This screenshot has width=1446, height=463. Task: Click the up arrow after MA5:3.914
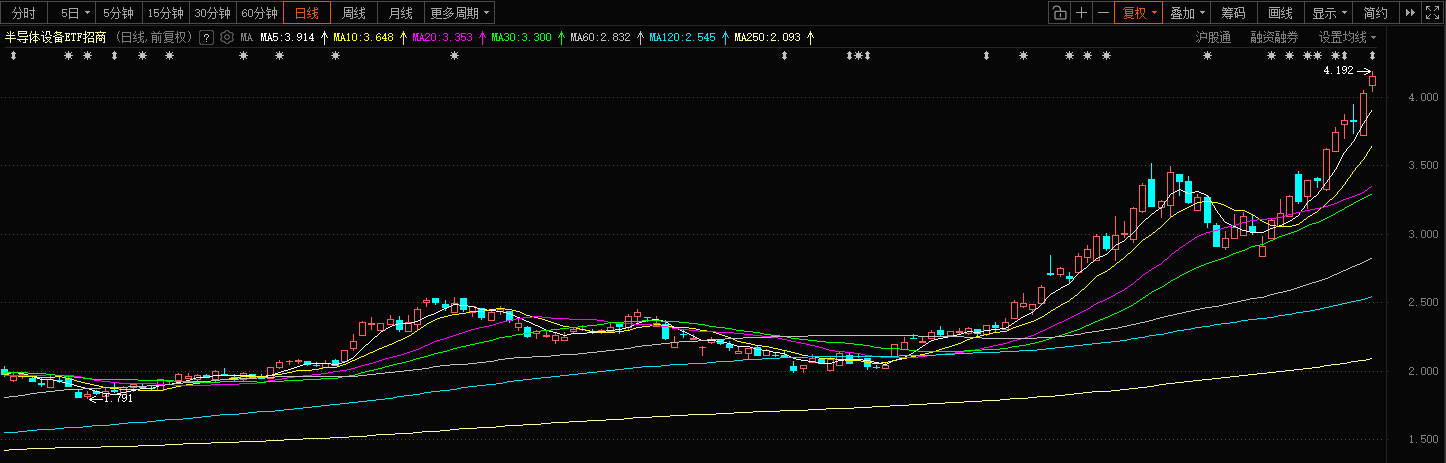pyautogui.click(x=324, y=37)
